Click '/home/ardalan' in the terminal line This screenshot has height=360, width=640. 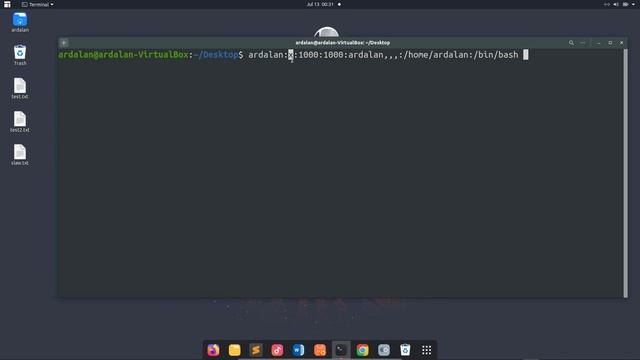coord(436,55)
